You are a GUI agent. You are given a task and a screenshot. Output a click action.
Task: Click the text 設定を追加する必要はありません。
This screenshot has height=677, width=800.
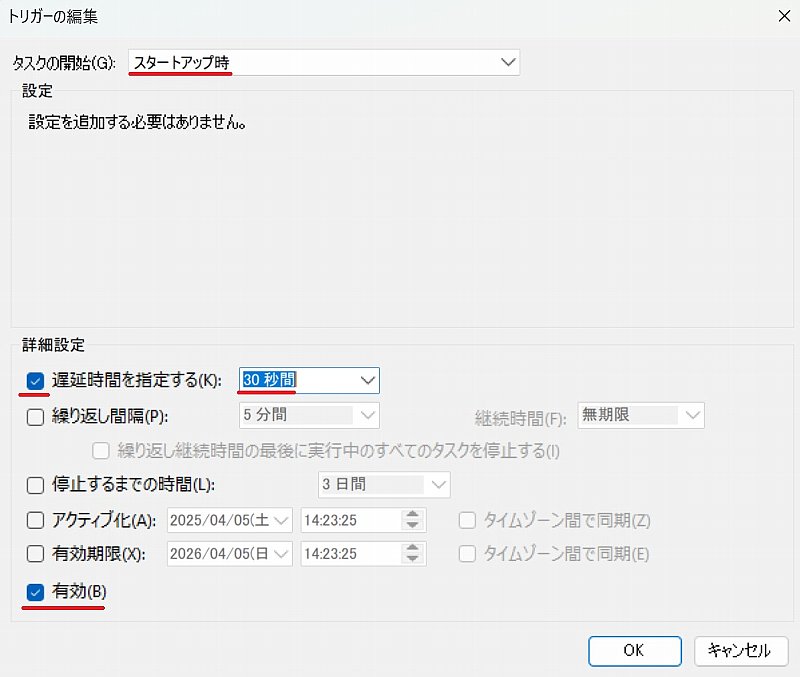click(x=137, y=122)
